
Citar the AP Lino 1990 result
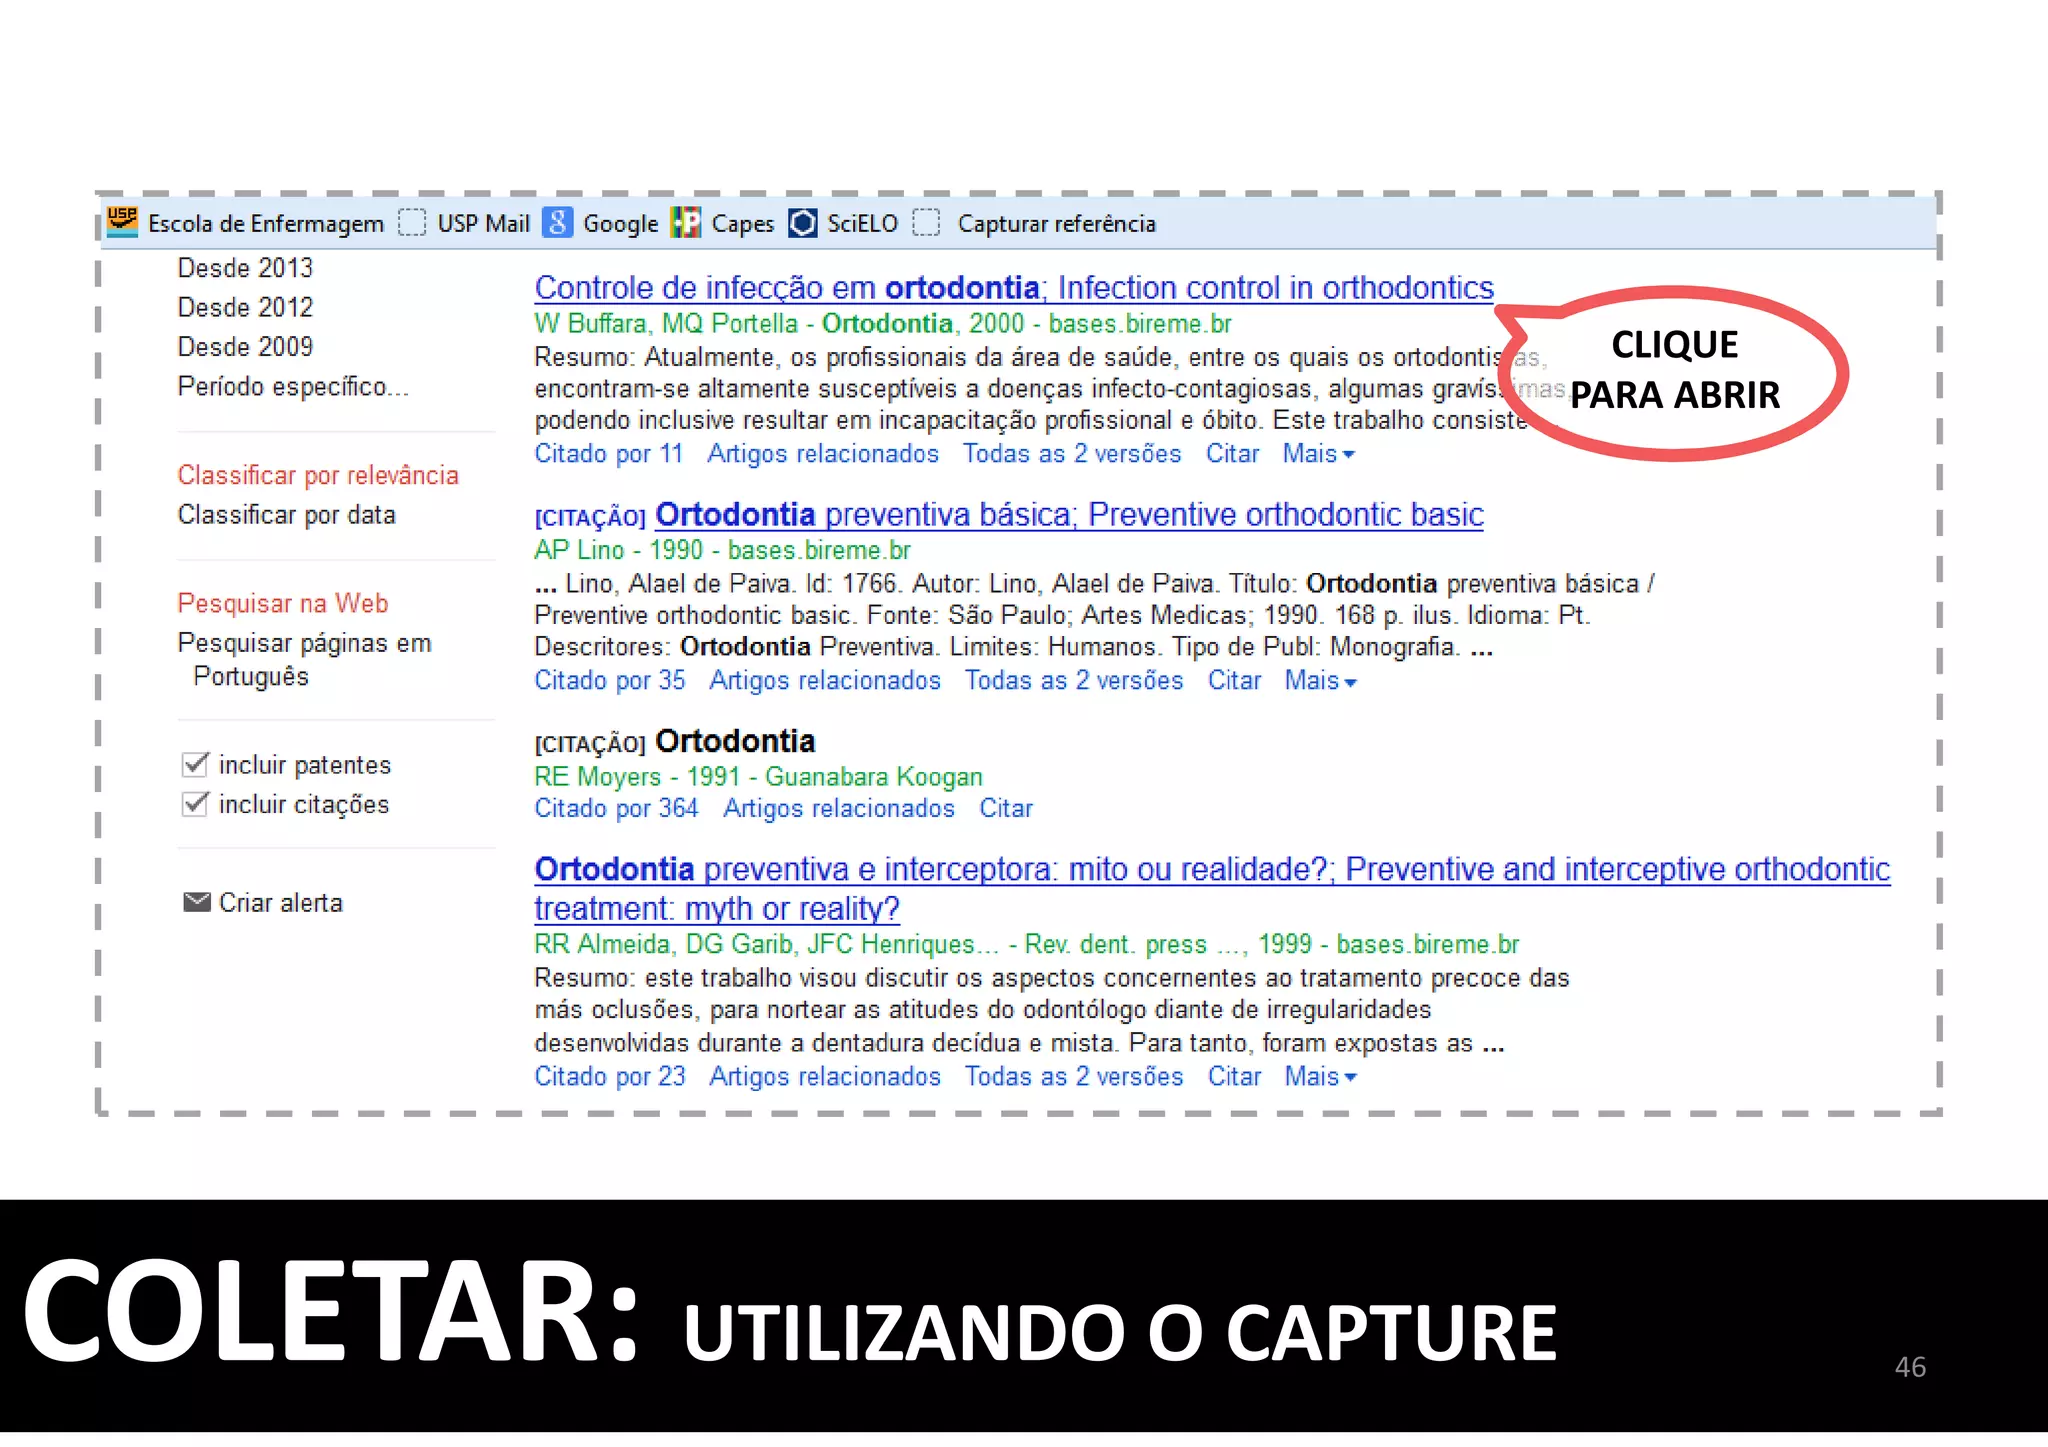click(x=1234, y=681)
